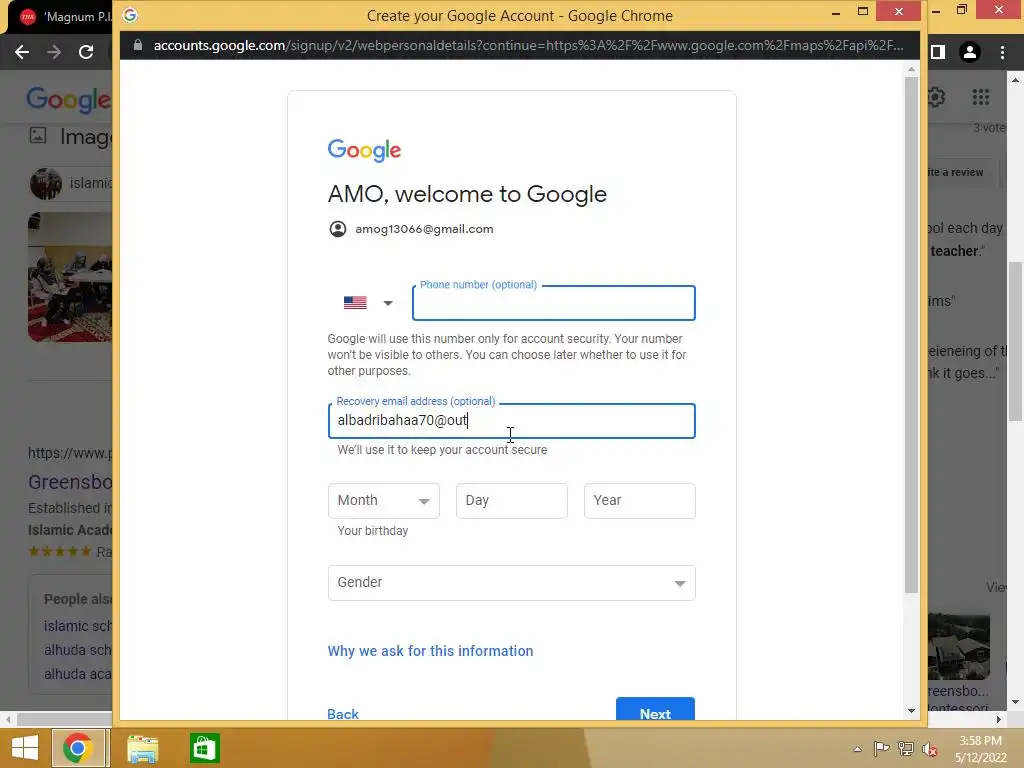
Task: Click scroll-up arrow of popup scrollbar
Action: coord(912,69)
